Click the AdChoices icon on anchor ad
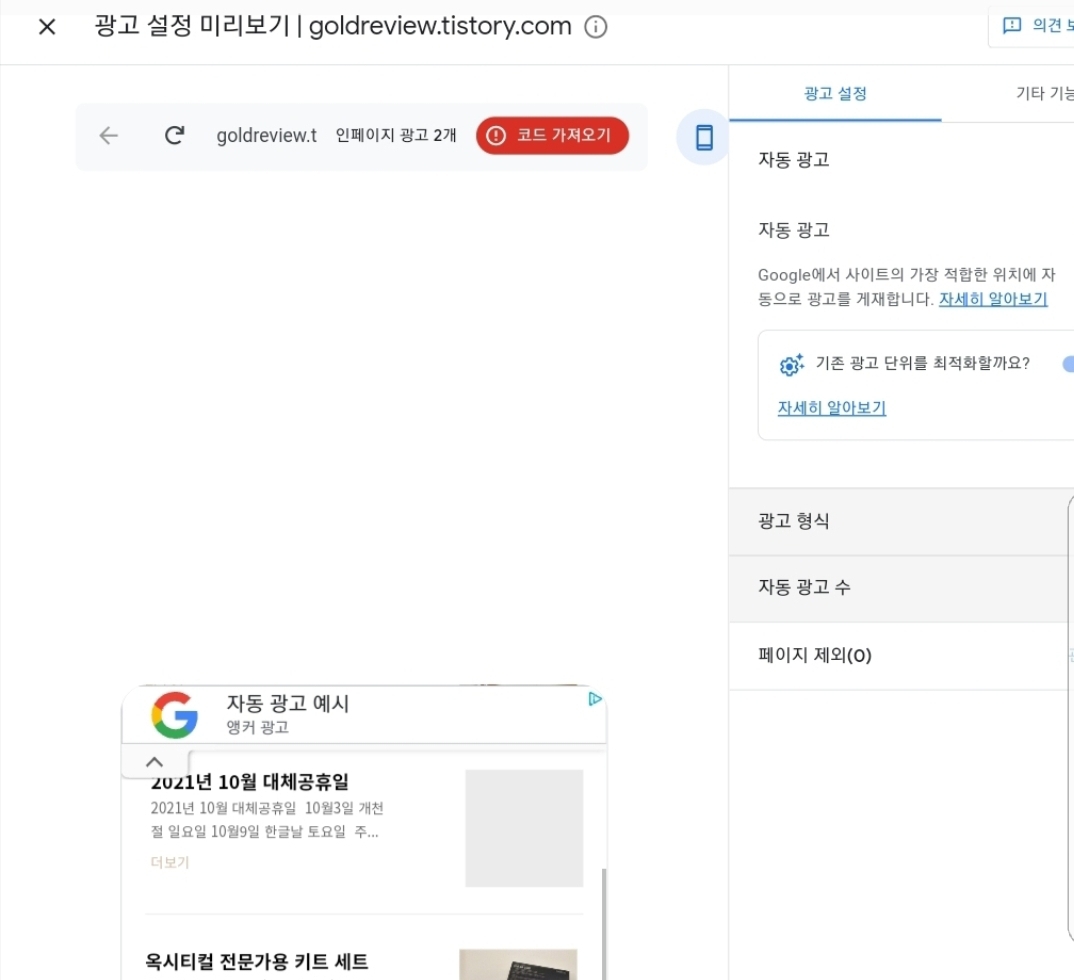This screenshot has height=980, width=1074. click(x=595, y=699)
